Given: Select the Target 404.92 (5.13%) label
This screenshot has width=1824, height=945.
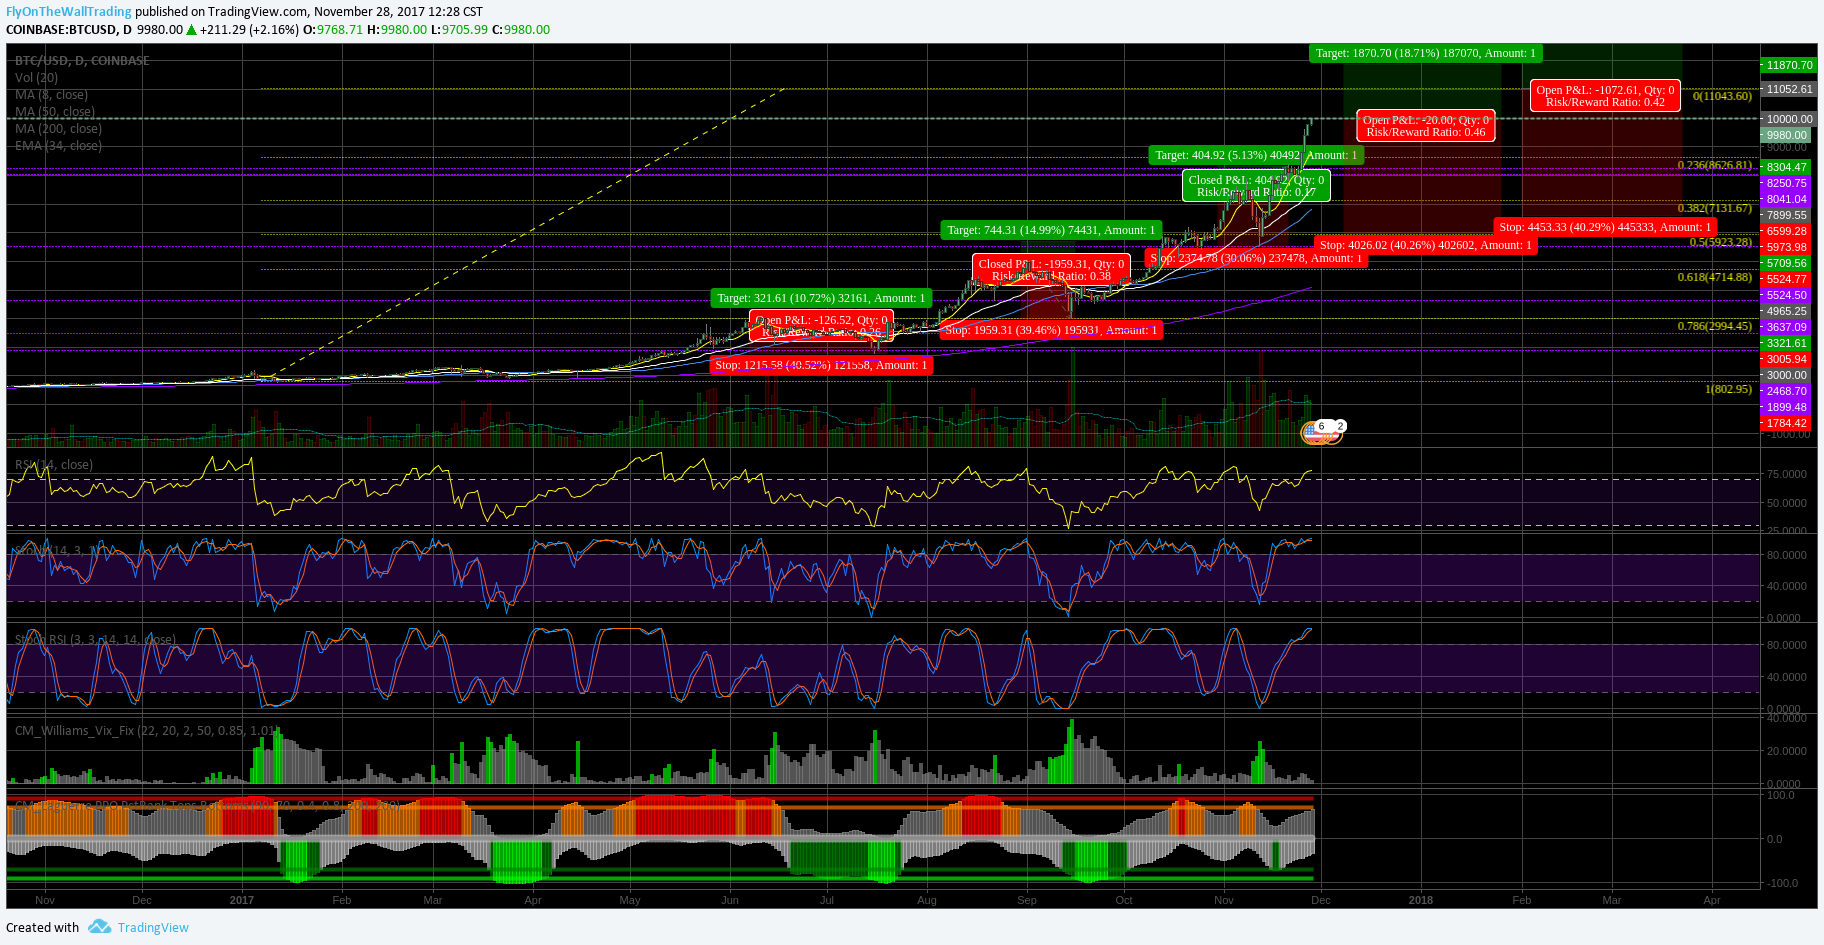Looking at the screenshot, I should click(1256, 155).
